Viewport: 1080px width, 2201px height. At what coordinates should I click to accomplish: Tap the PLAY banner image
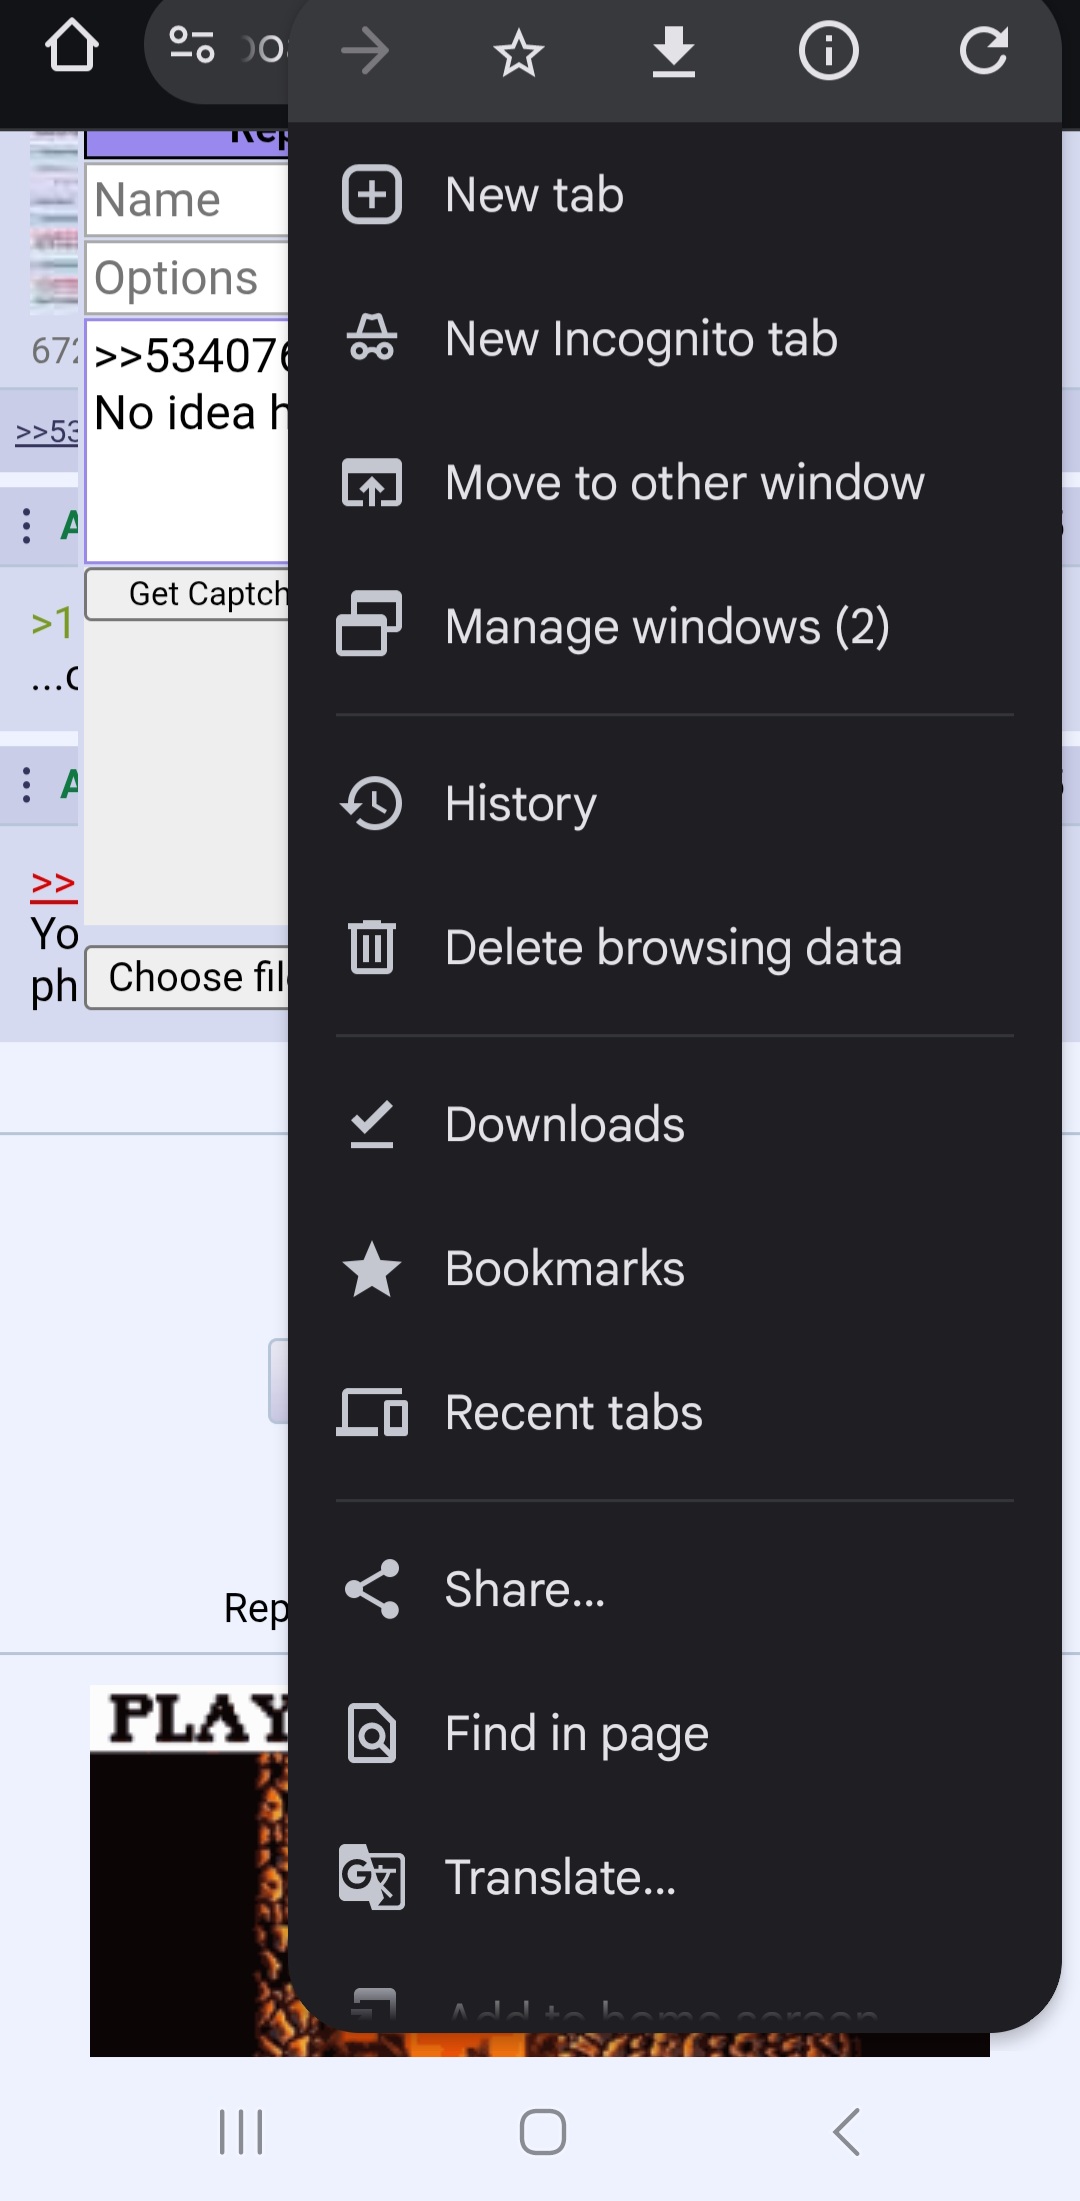coord(189,1870)
